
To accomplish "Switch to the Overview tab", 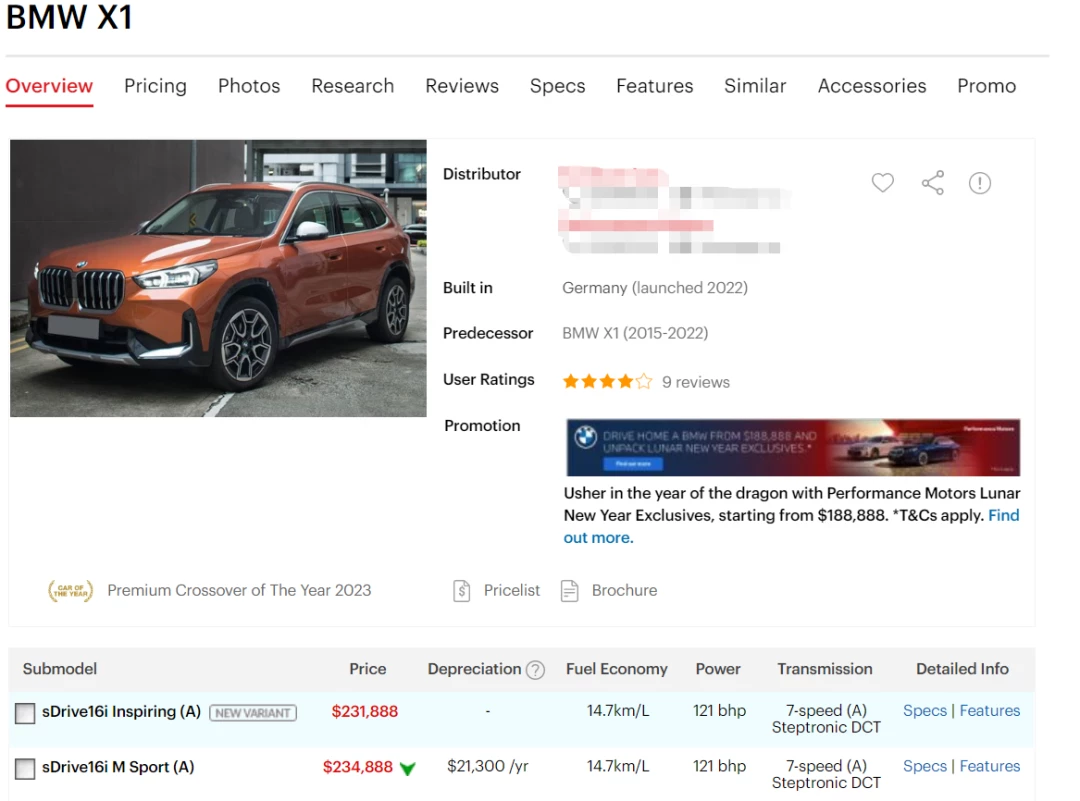I will tap(49, 86).
